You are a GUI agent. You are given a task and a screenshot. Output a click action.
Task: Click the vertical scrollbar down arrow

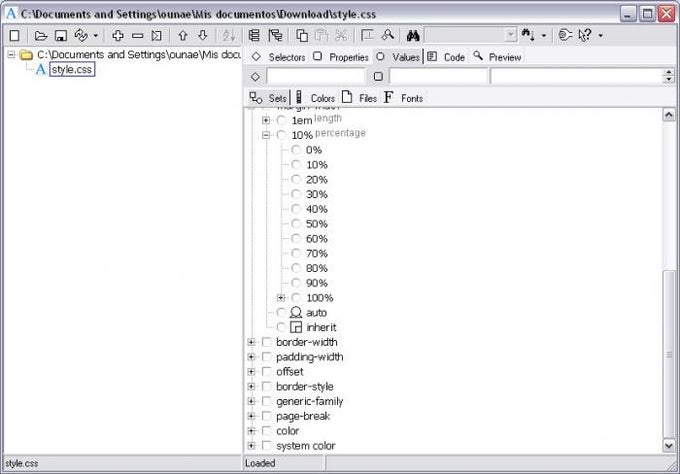[669, 445]
